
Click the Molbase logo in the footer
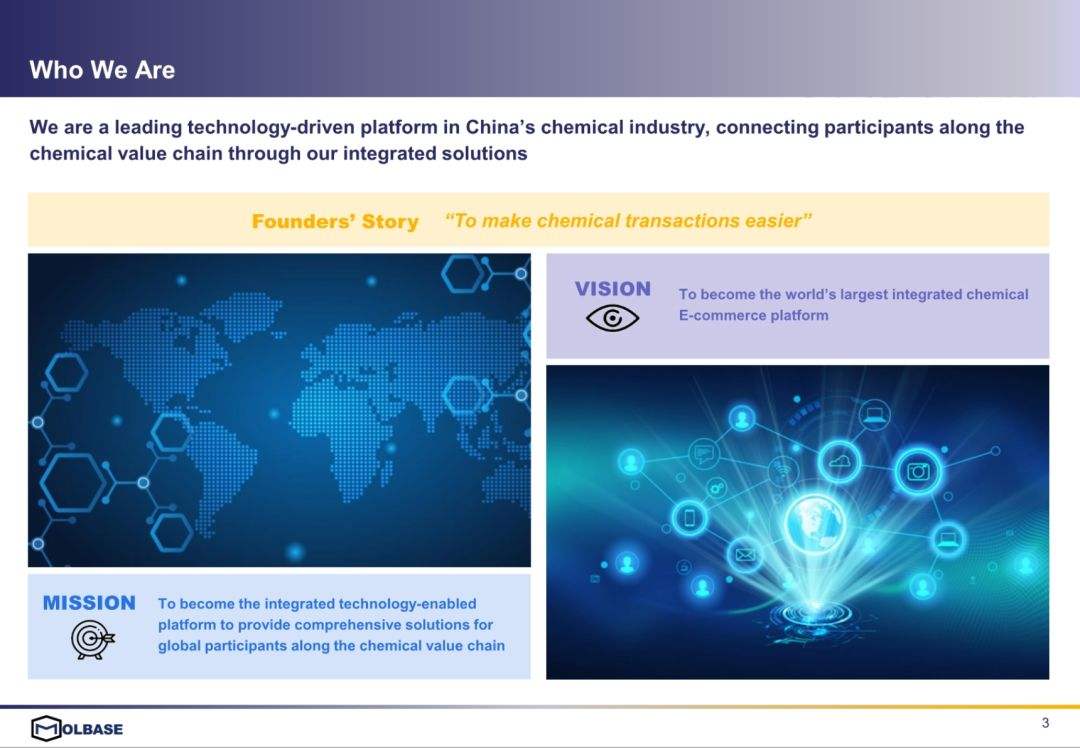tap(77, 727)
